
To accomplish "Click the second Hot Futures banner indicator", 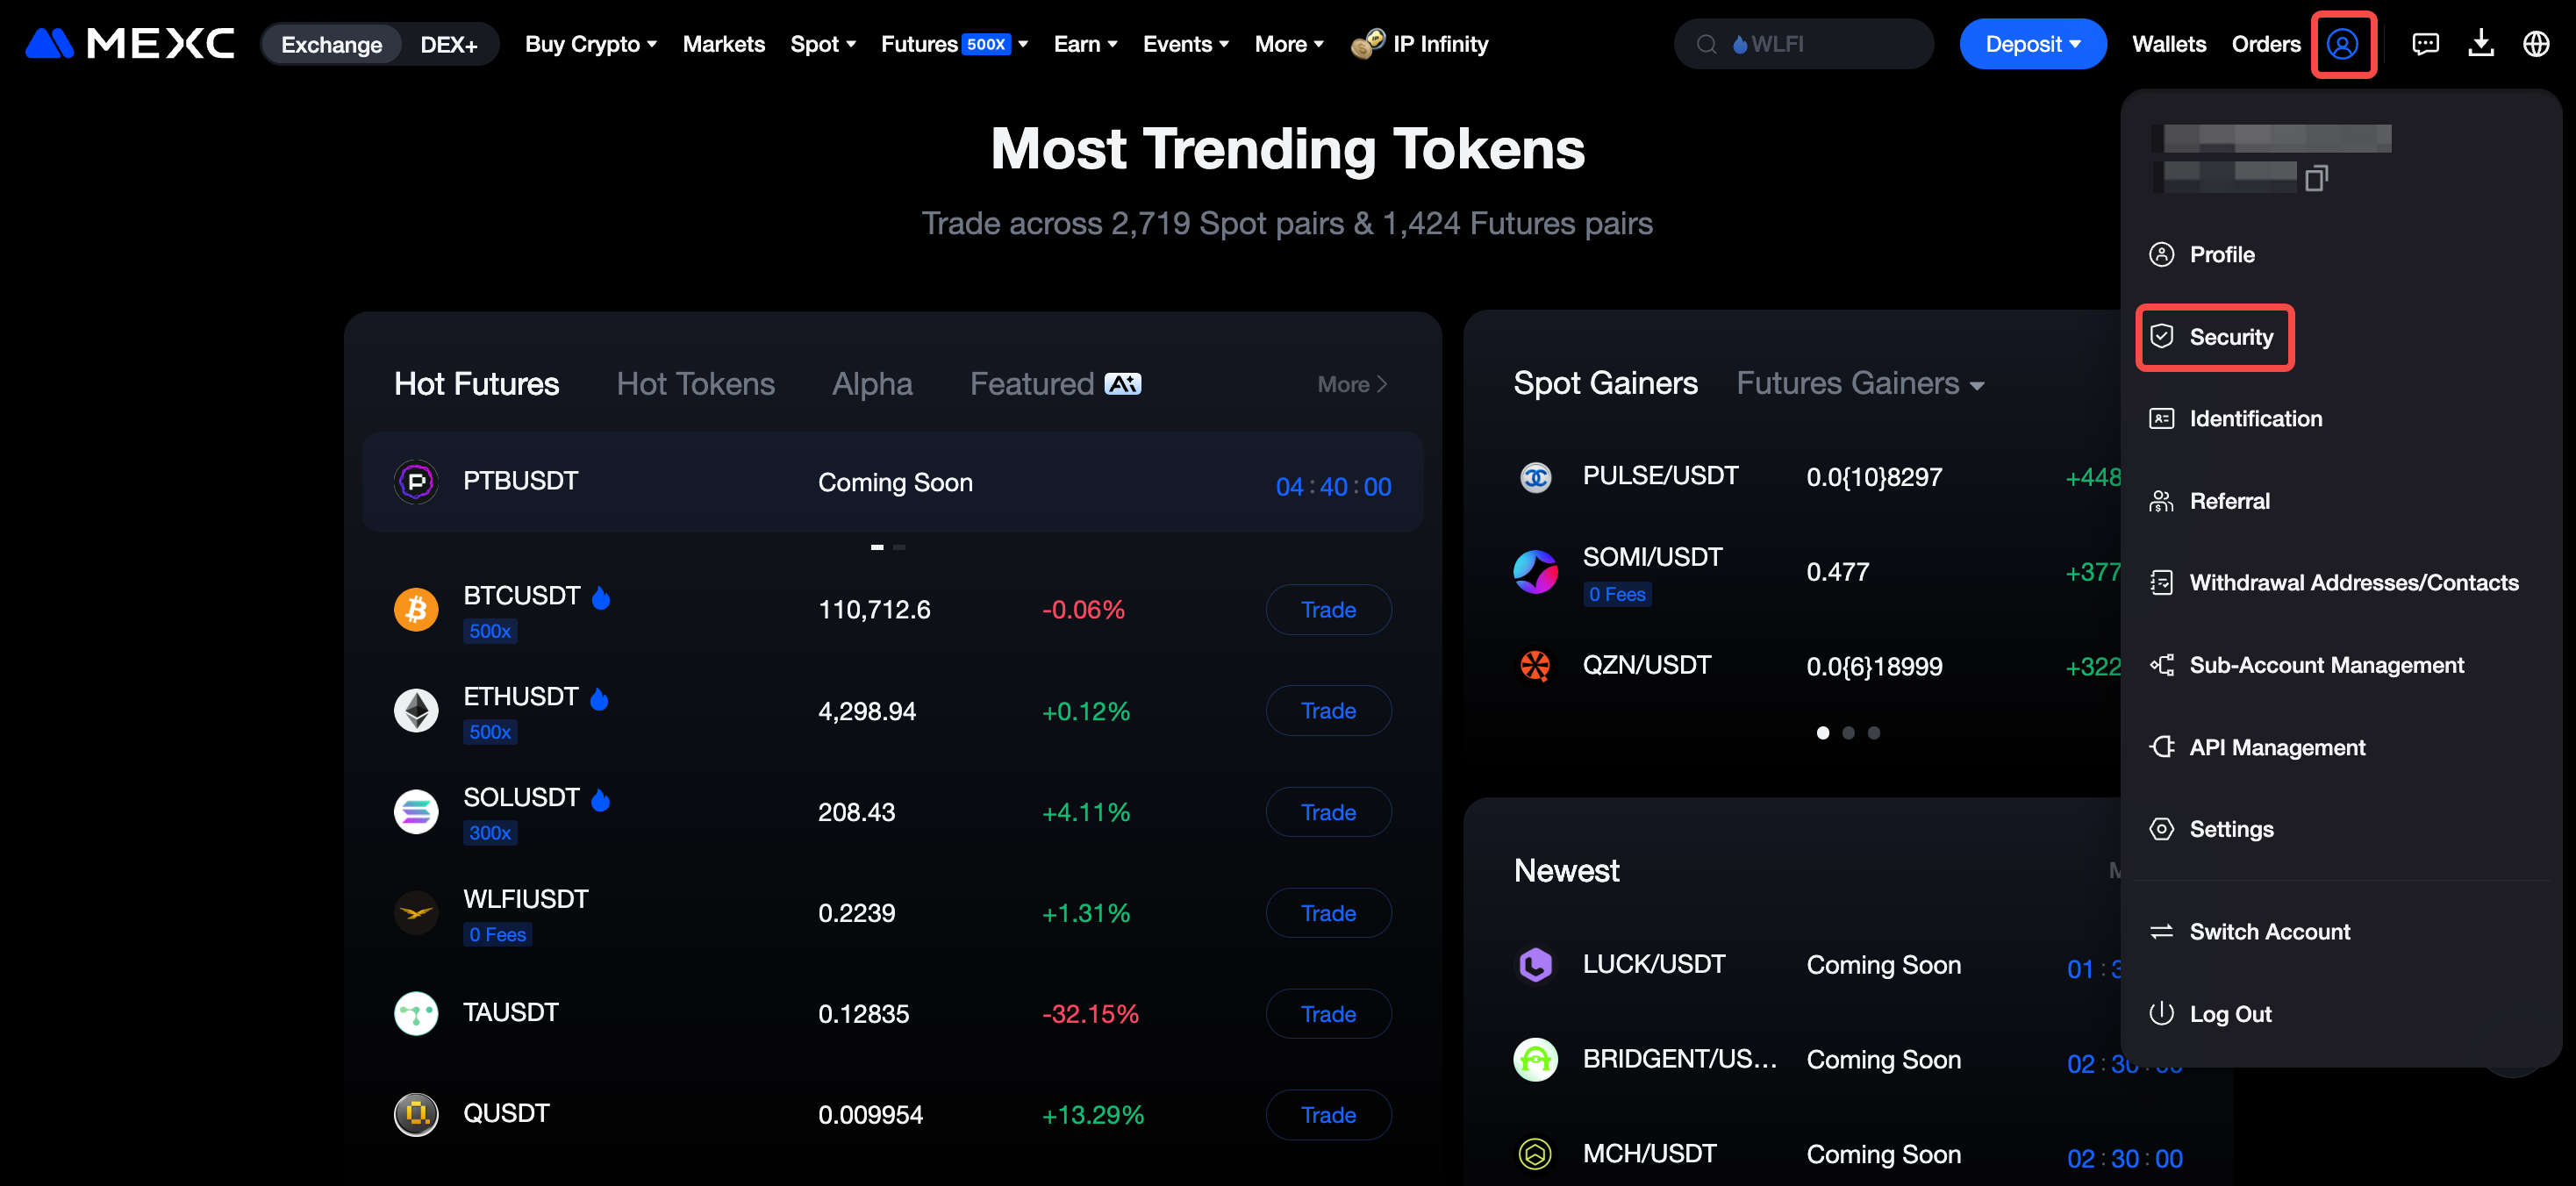I will (x=899, y=547).
